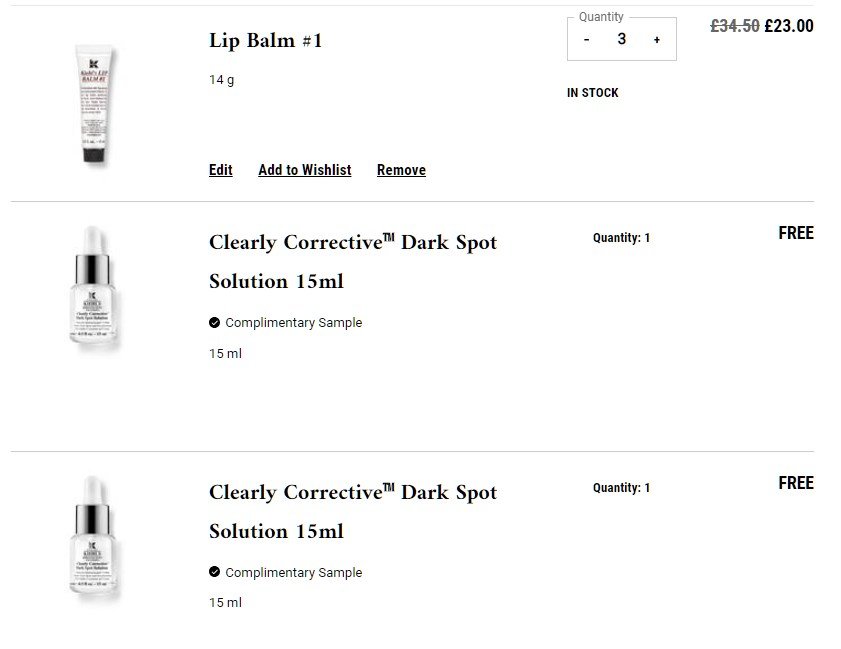Add Lip Balm #1 to Wishlist
This screenshot has width=841, height=649.
tap(305, 170)
